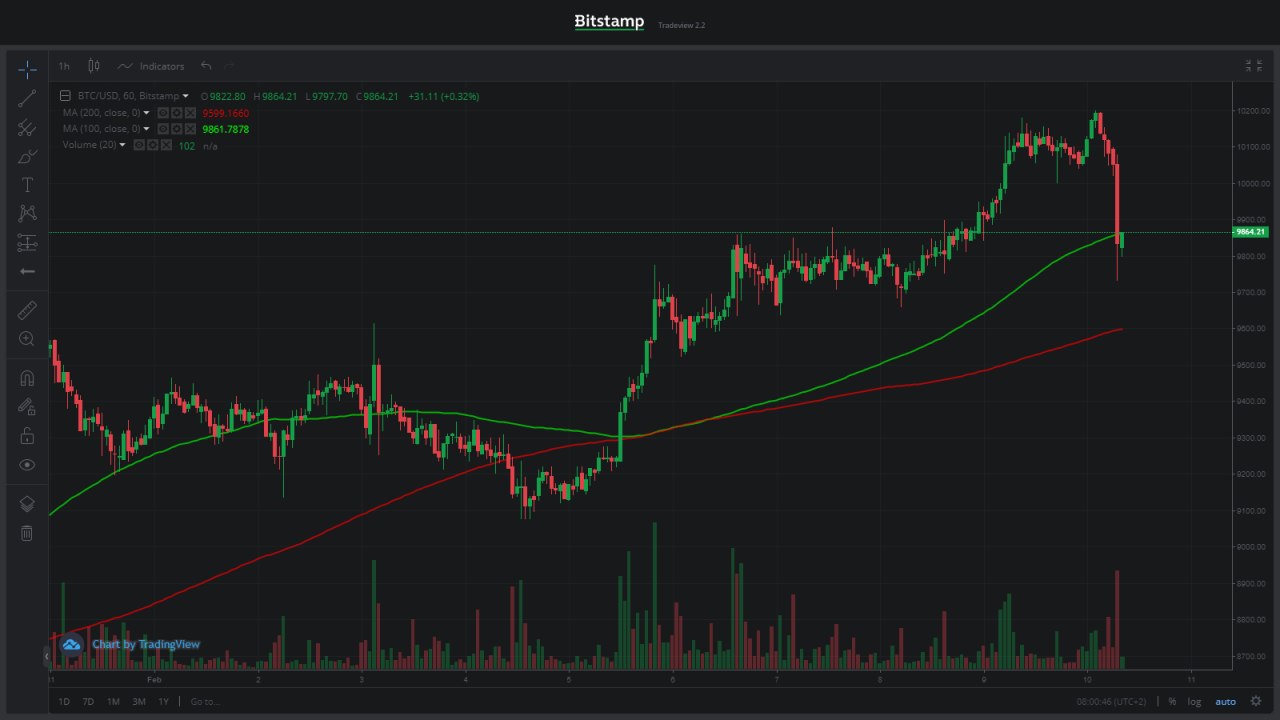The height and width of the screenshot is (720, 1280).
Task: Toggle log scale
Action: coord(1194,702)
